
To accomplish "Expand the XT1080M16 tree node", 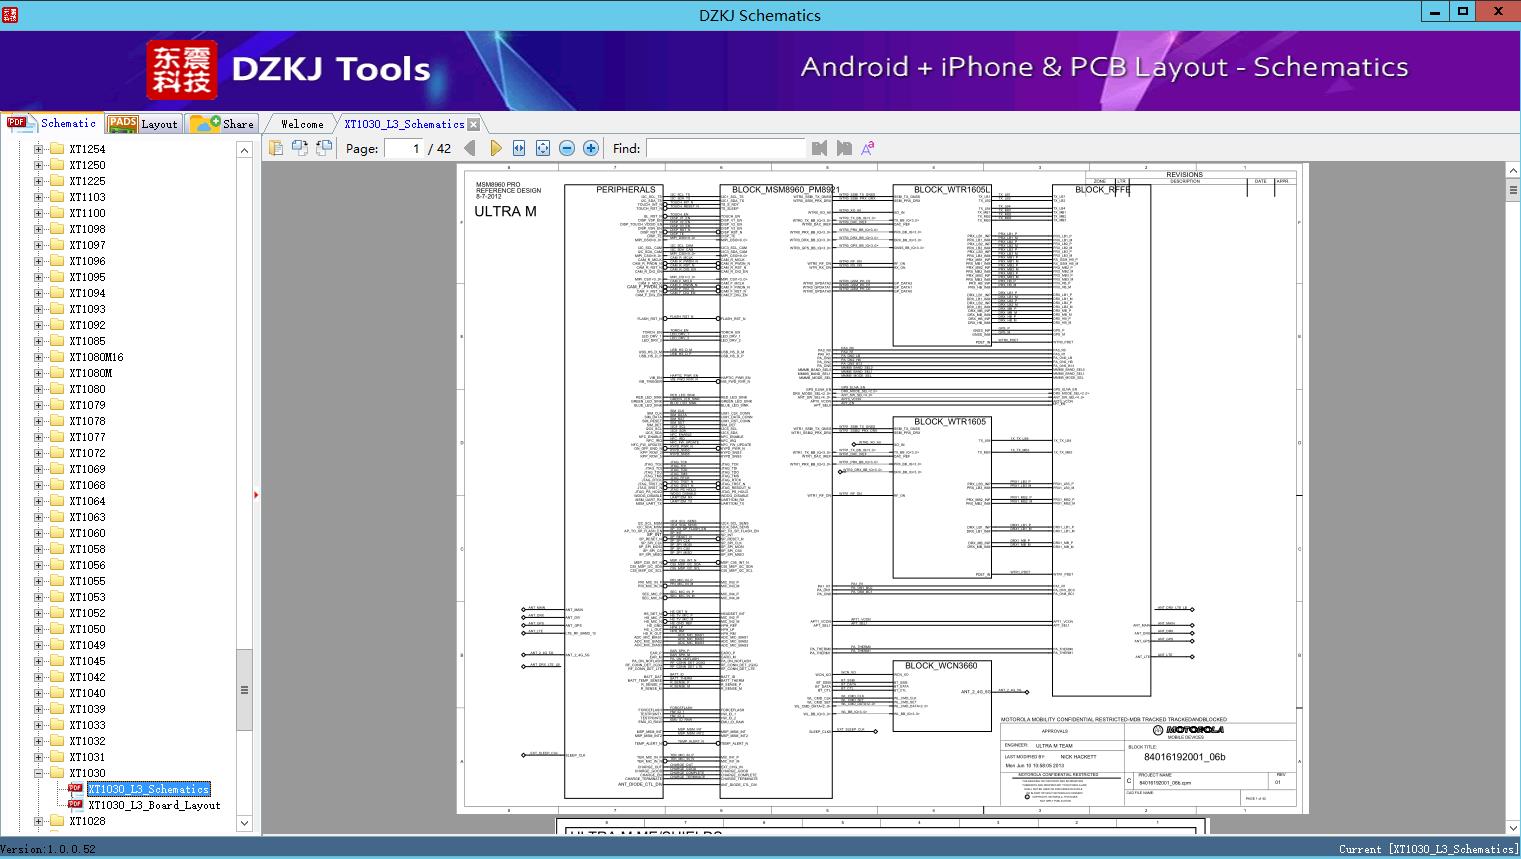I will (x=38, y=357).
